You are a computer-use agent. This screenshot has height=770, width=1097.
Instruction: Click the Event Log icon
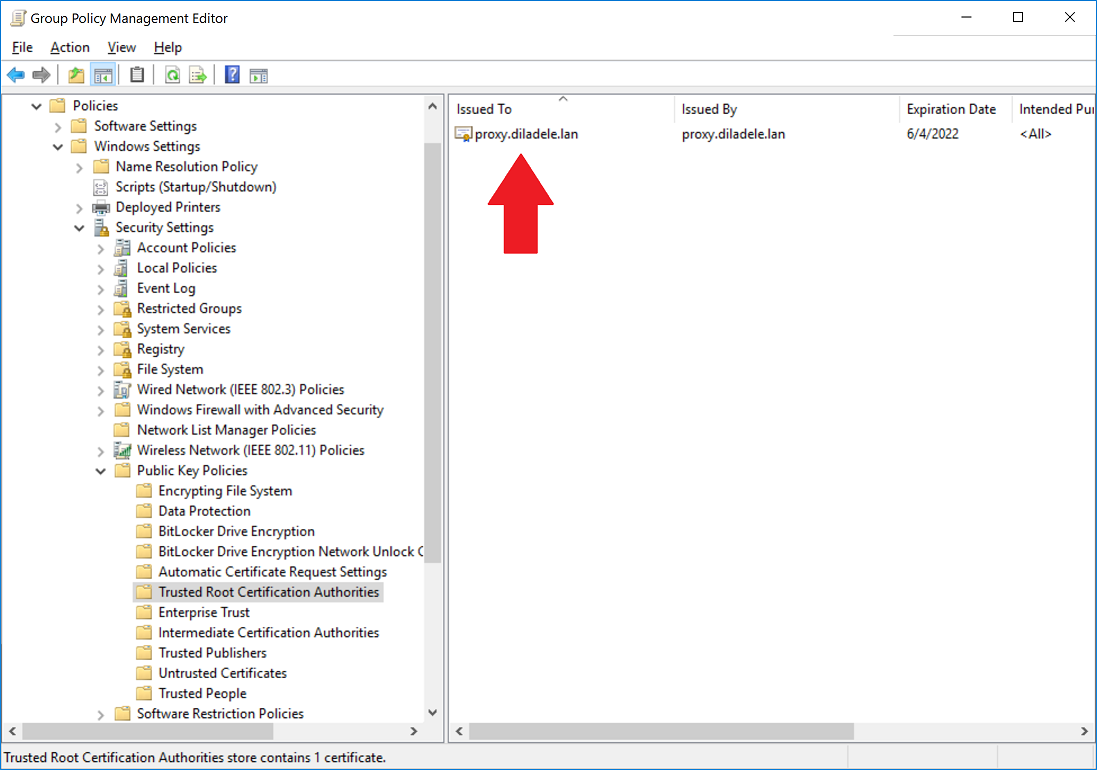(122, 288)
